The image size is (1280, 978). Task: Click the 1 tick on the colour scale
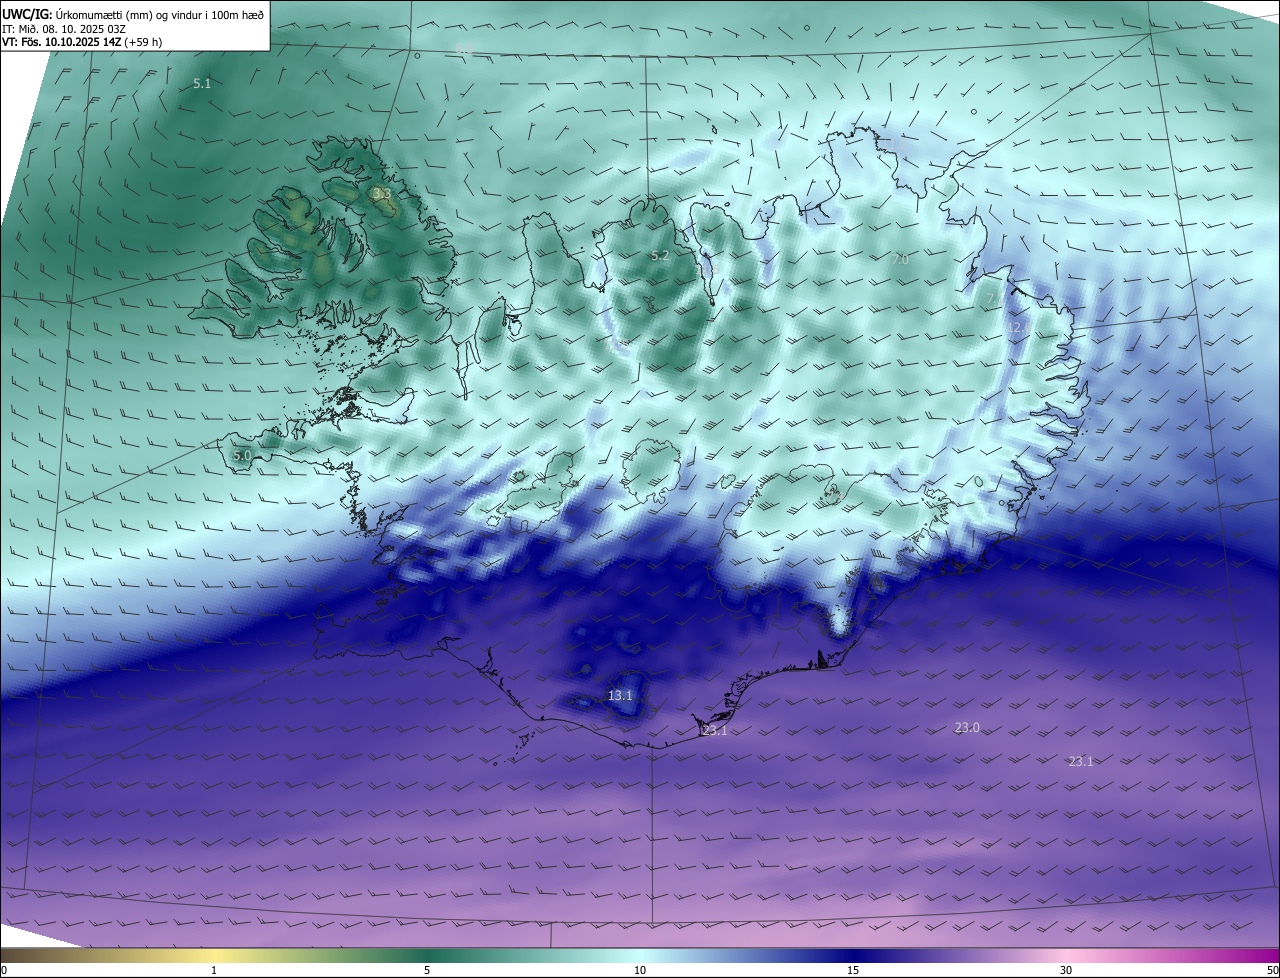(214, 971)
